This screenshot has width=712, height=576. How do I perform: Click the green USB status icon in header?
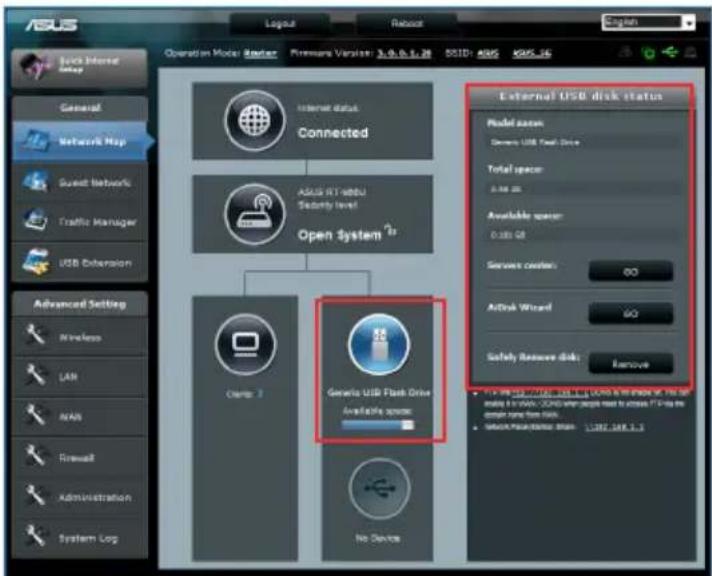pyautogui.click(x=670, y=52)
